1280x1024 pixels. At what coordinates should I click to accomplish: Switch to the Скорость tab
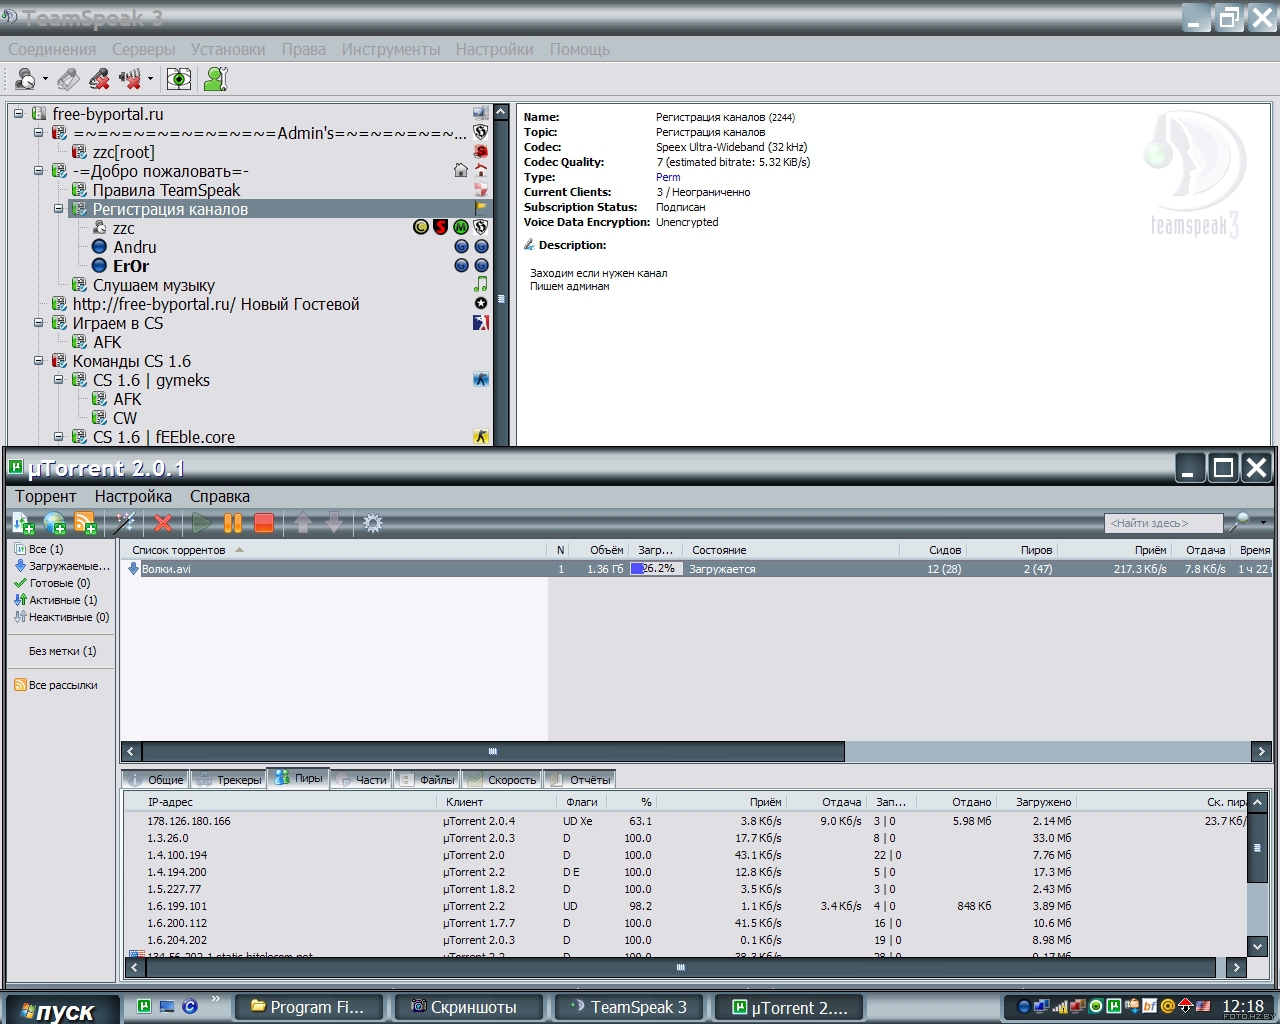(x=501, y=779)
